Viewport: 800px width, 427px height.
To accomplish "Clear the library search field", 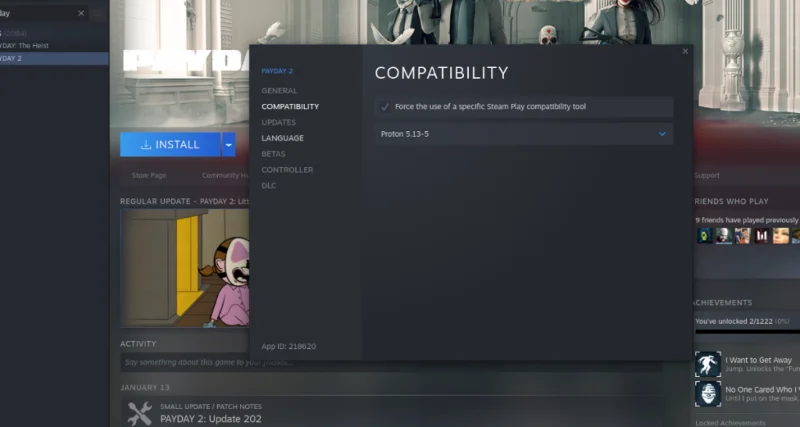I will (81, 13).
